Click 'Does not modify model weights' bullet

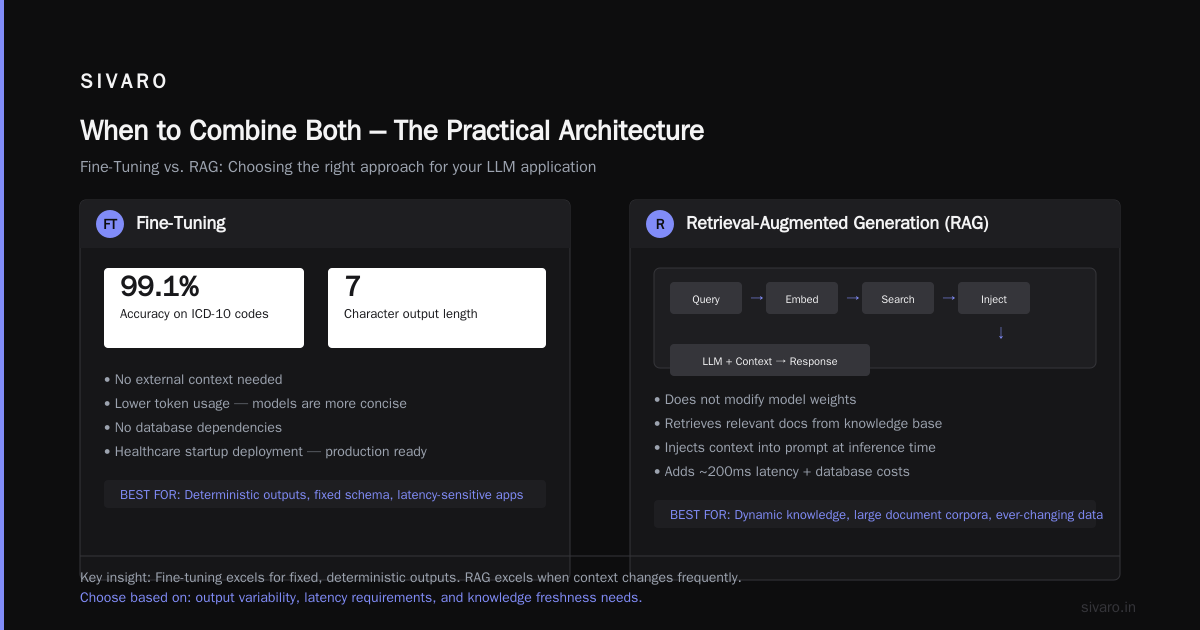[x=755, y=400]
